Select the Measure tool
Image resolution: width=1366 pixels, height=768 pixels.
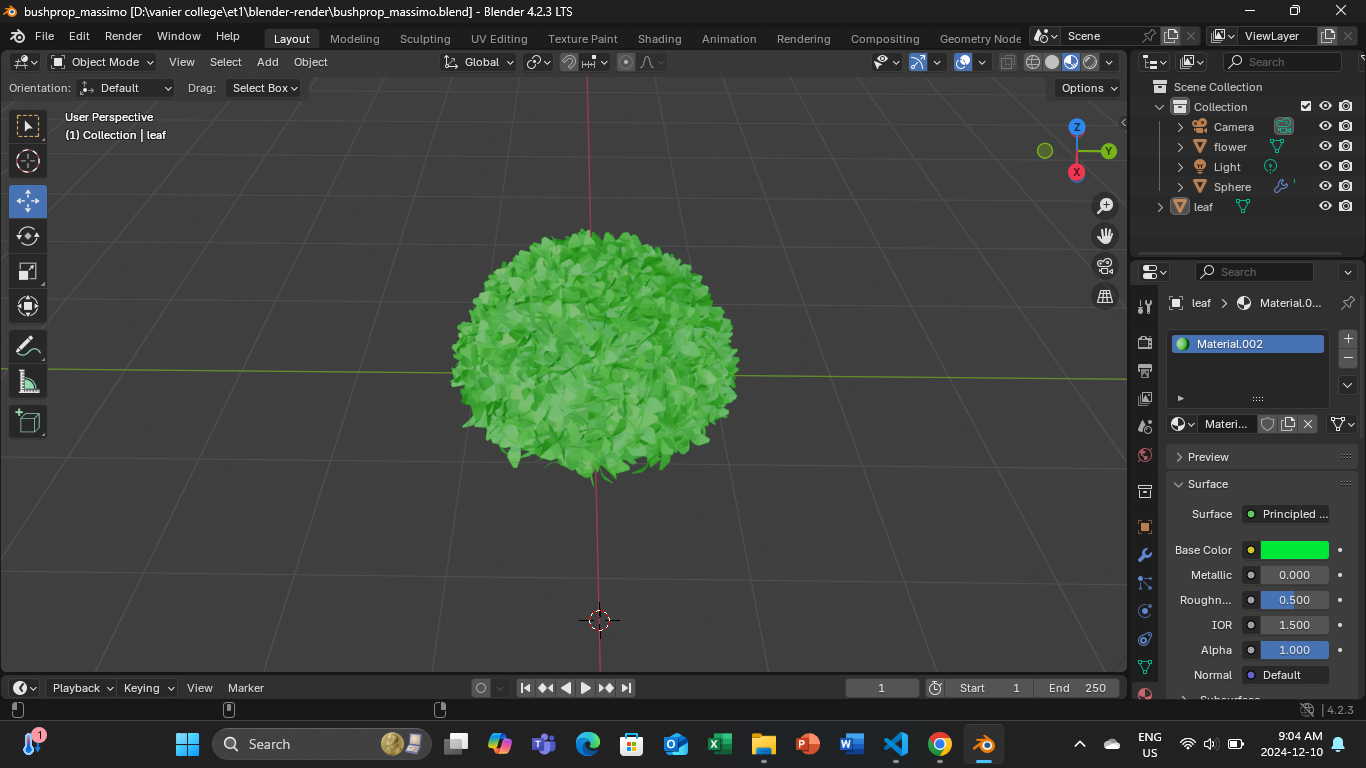pyautogui.click(x=28, y=382)
